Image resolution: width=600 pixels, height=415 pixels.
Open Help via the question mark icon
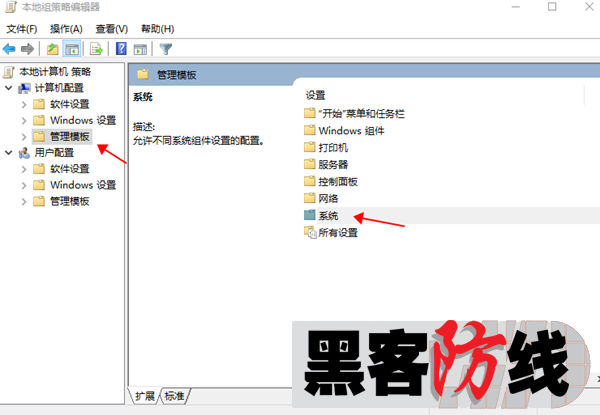pos(121,49)
